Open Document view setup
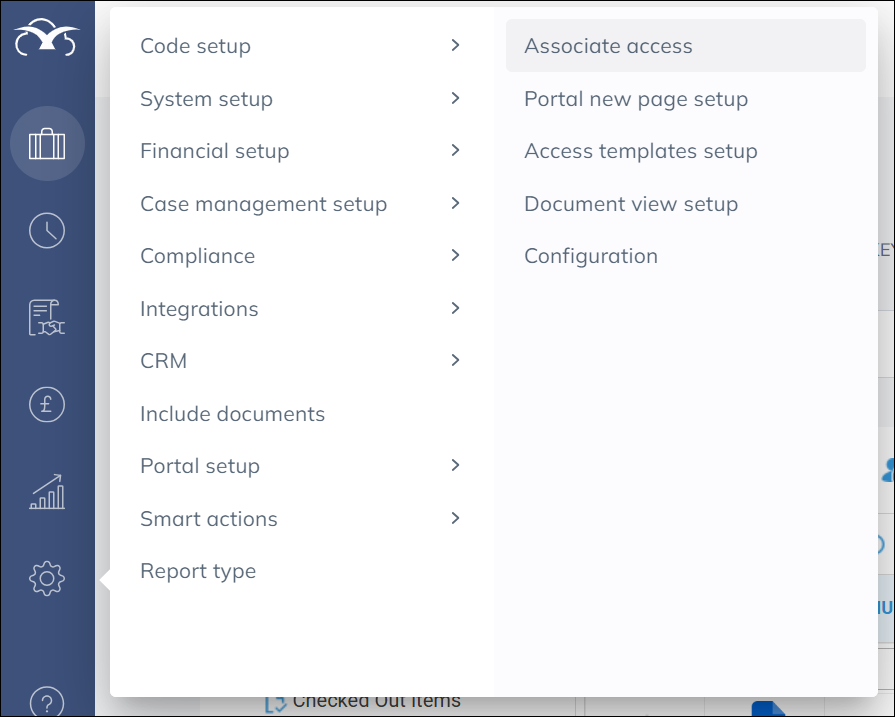Screen dimensions: 895x717 [x=631, y=204]
